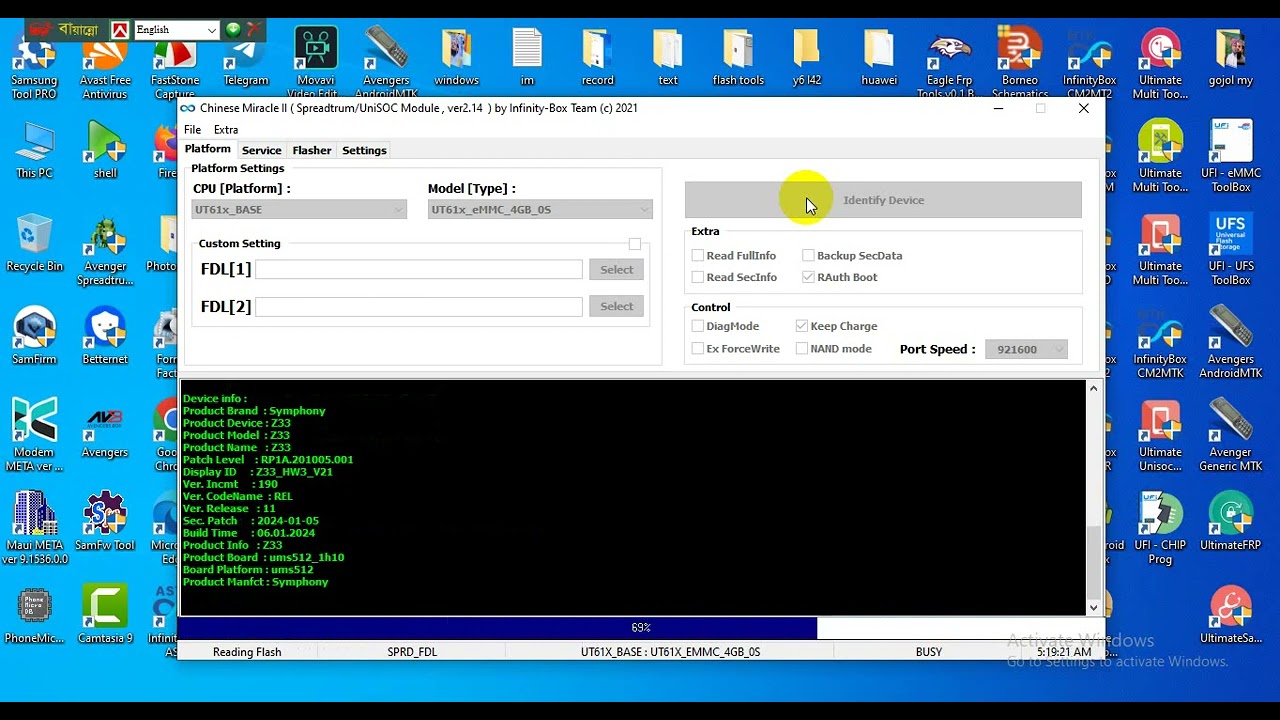
Task: Expand the Model Type dropdown
Action: [x=540, y=209]
